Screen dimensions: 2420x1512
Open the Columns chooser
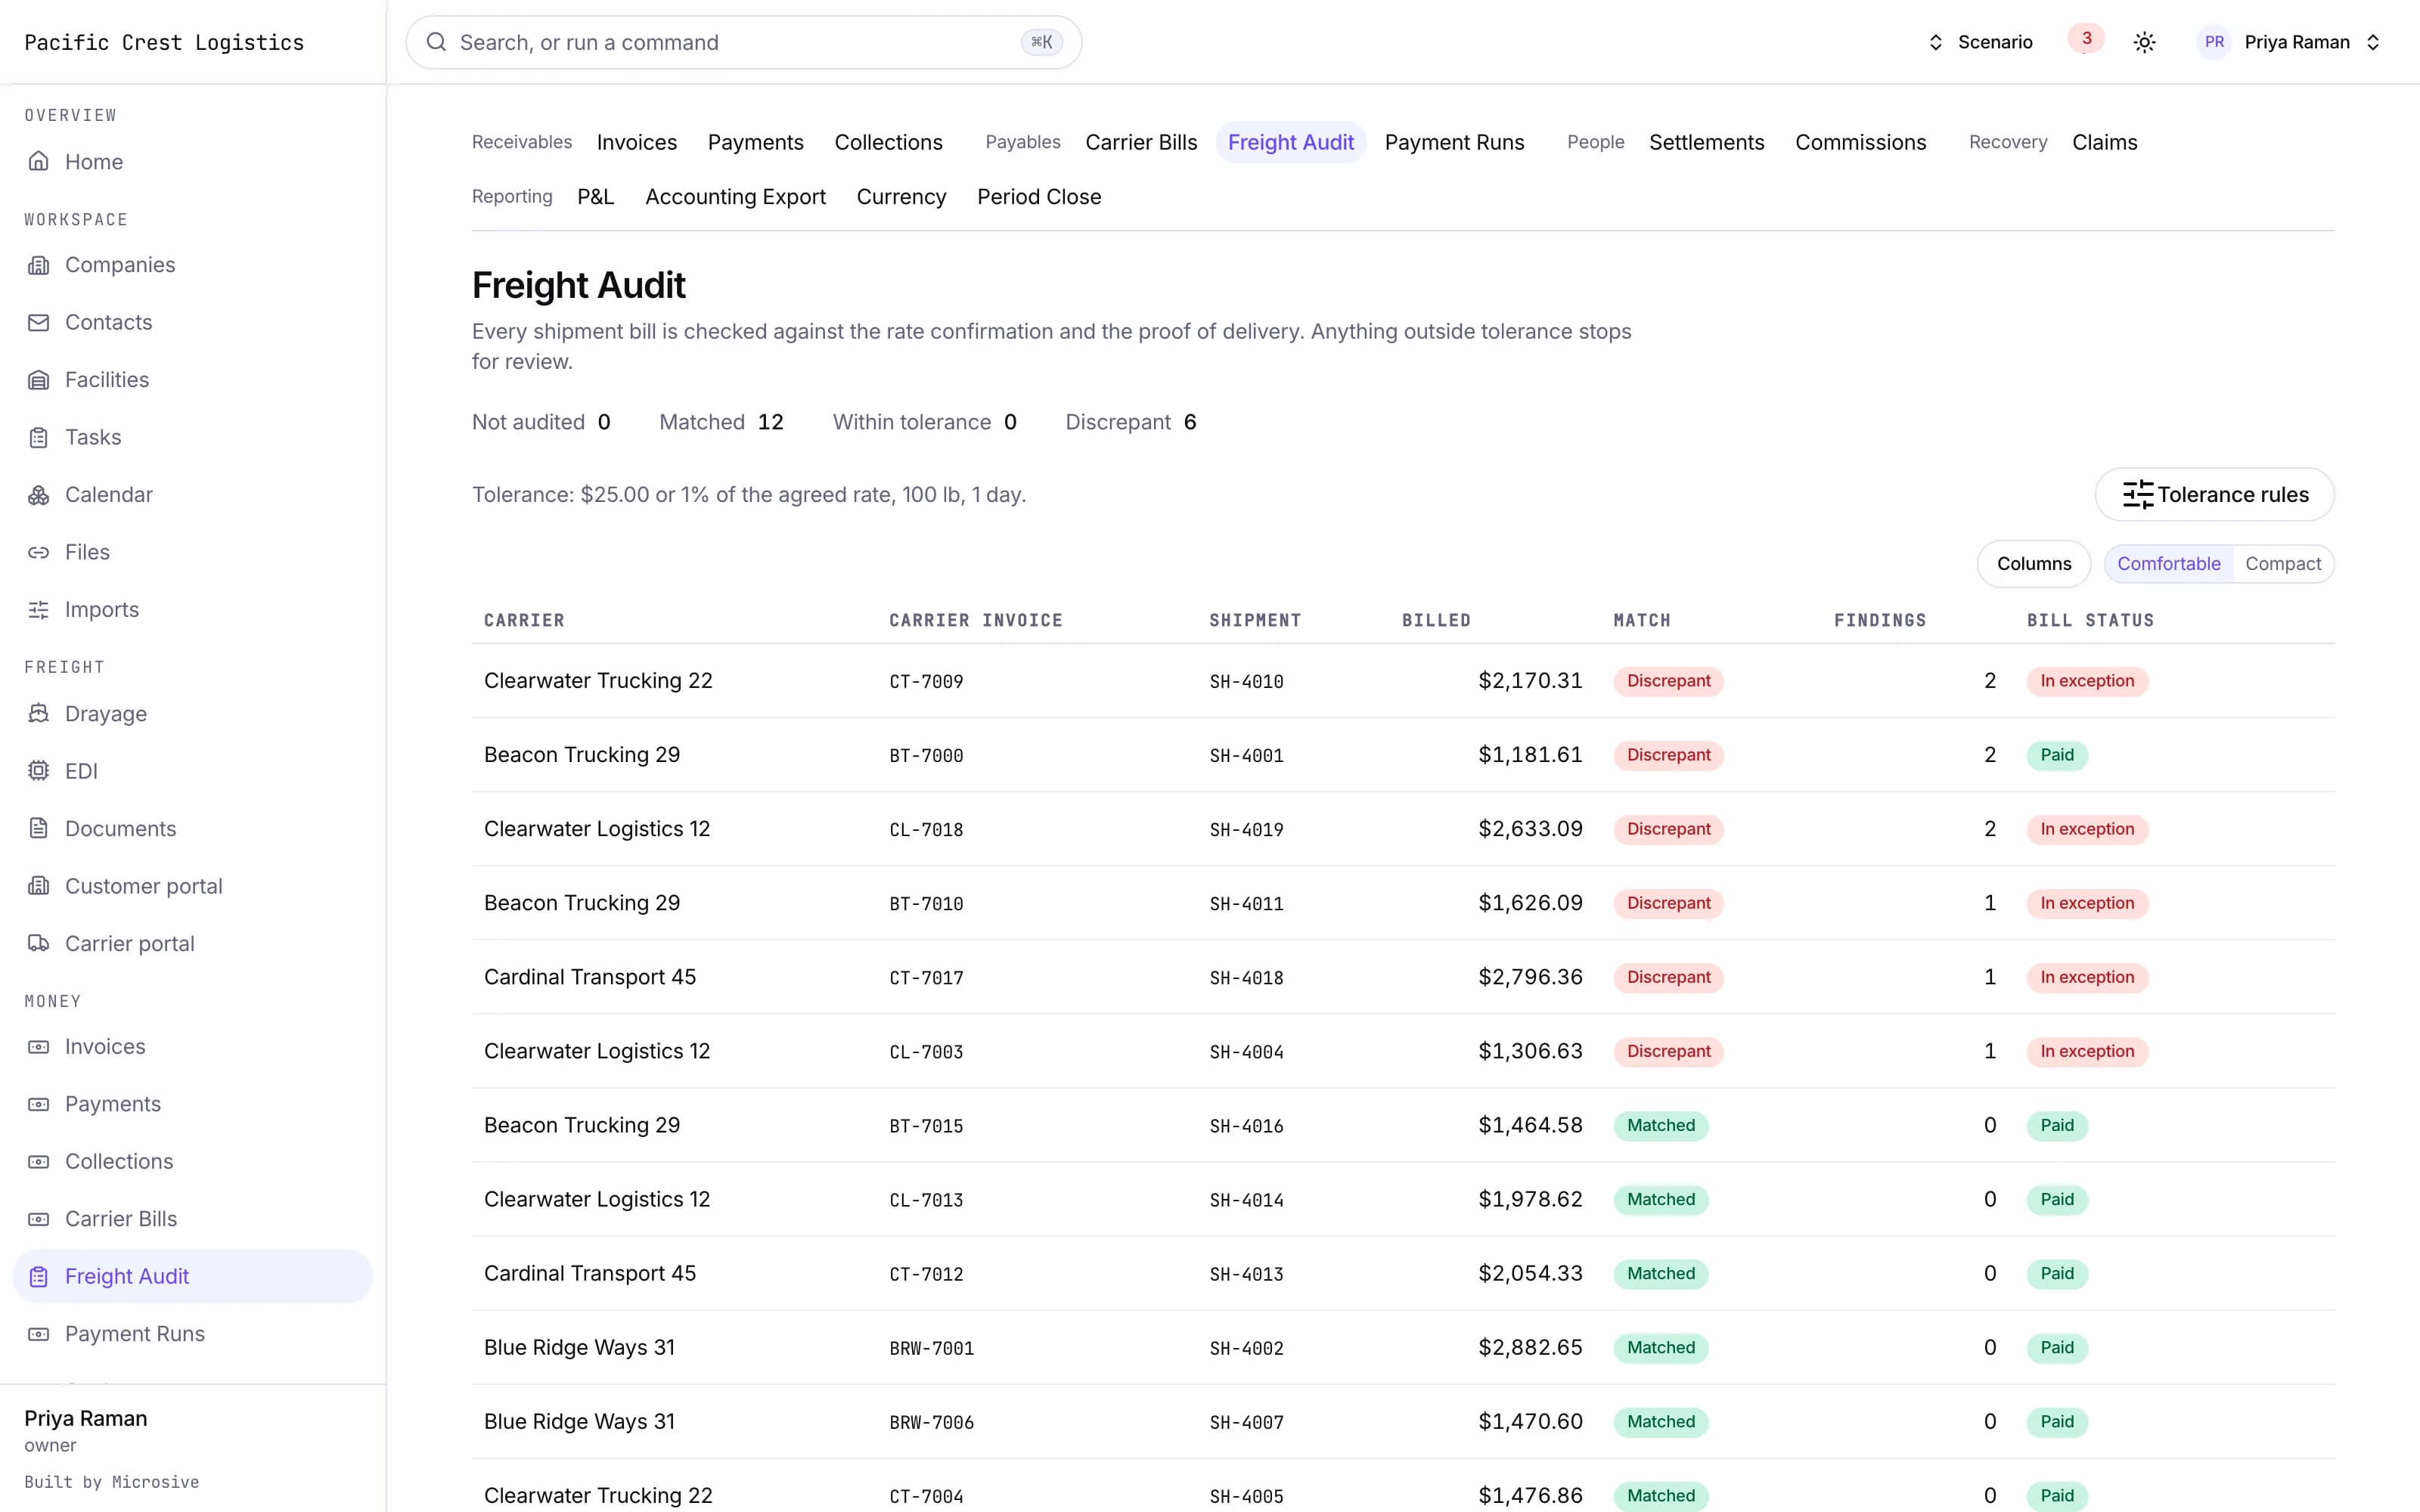2034,564
